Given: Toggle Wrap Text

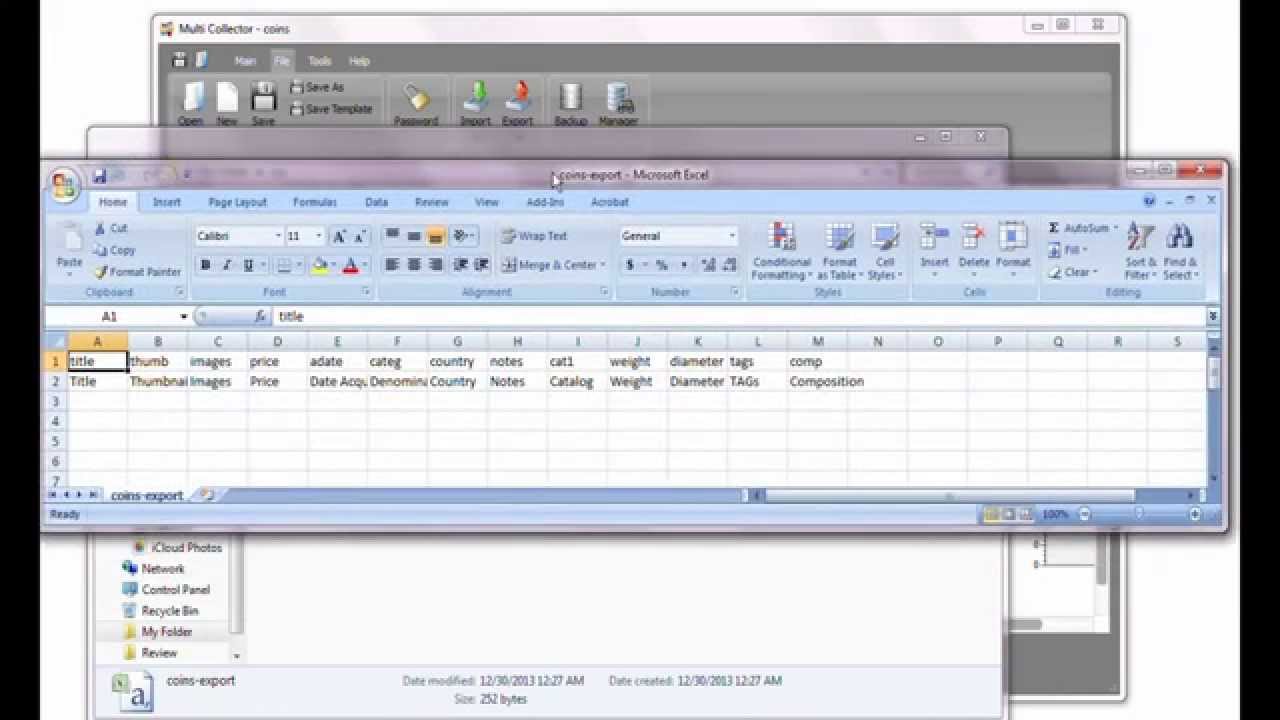Looking at the screenshot, I should (535, 236).
